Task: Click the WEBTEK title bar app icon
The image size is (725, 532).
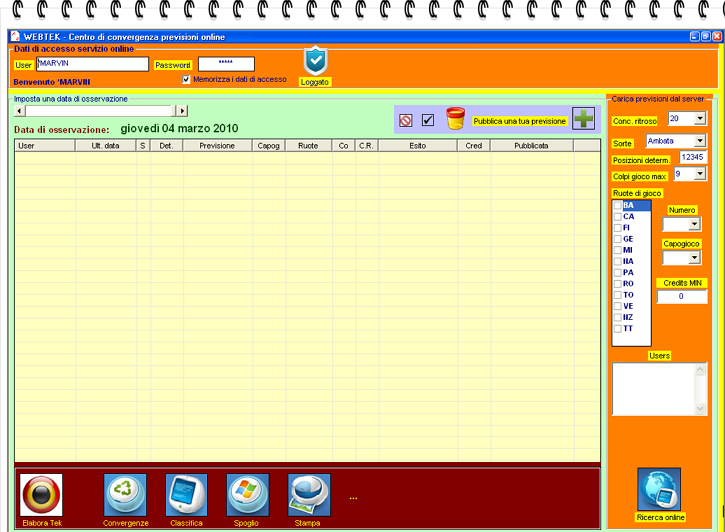Action: point(15,36)
